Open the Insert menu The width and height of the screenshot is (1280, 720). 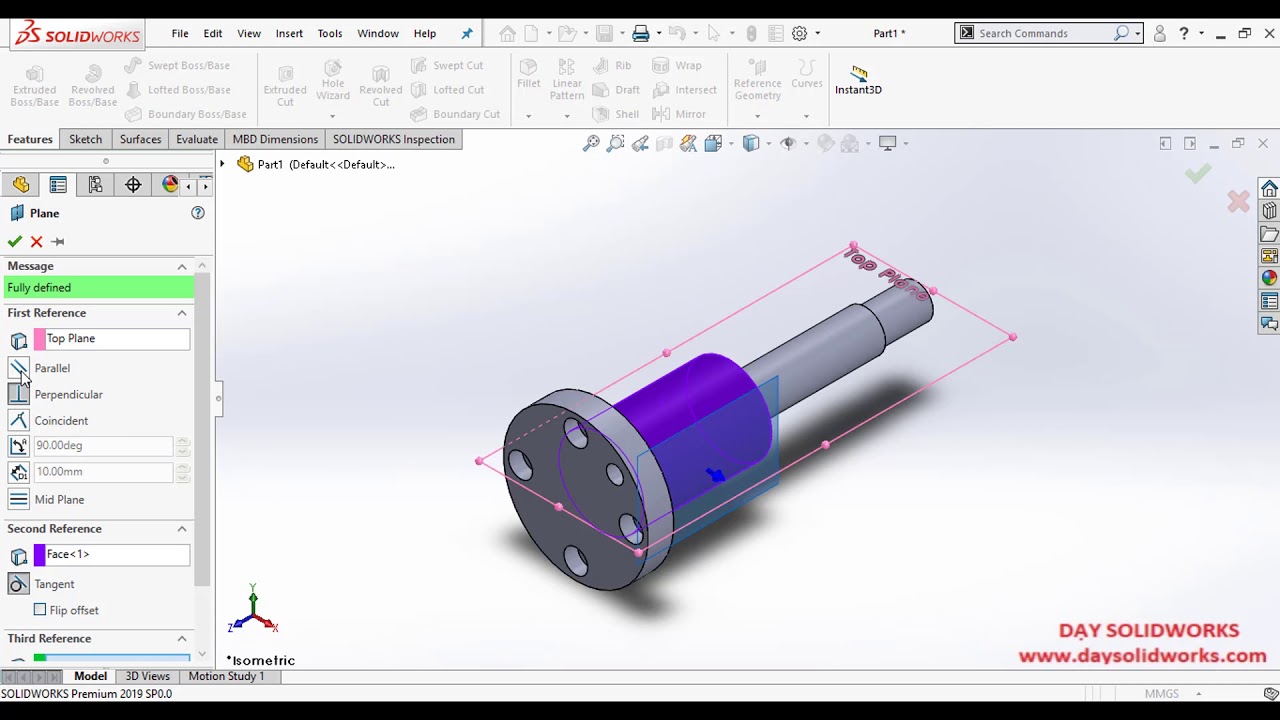(289, 33)
